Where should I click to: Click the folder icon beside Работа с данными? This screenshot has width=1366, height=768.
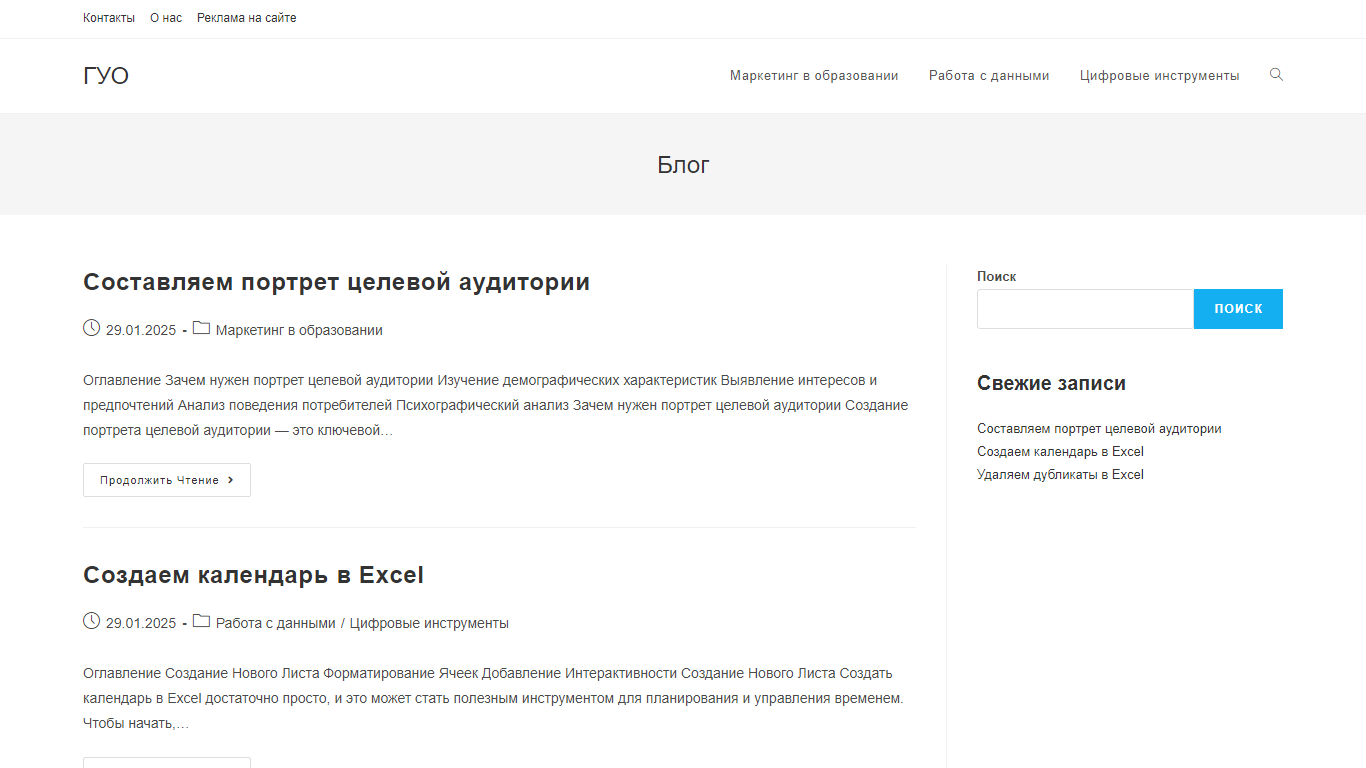[x=201, y=621]
